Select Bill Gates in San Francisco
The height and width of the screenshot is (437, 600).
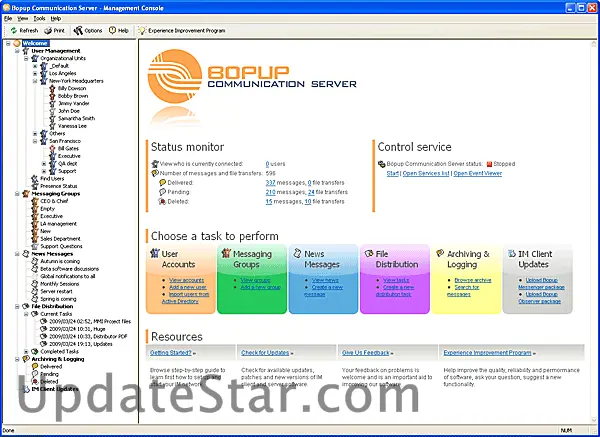[x=68, y=148]
